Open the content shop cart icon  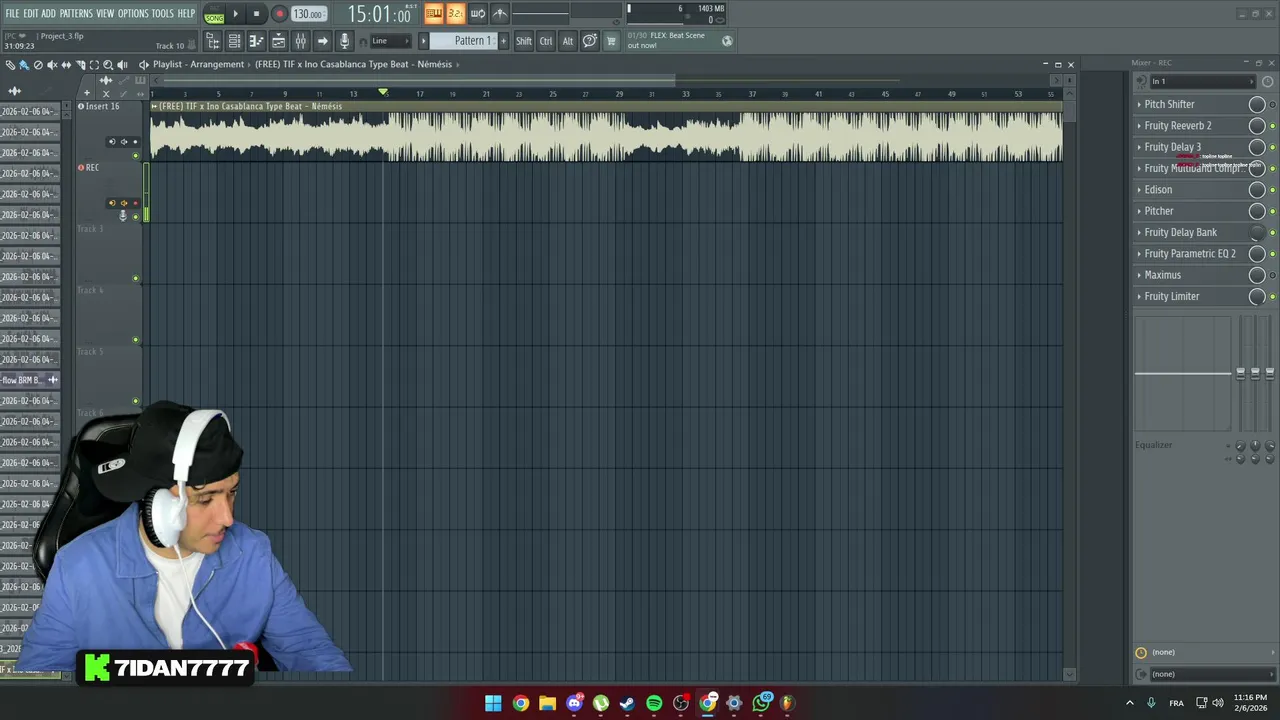pyautogui.click(x=611, y=41)
